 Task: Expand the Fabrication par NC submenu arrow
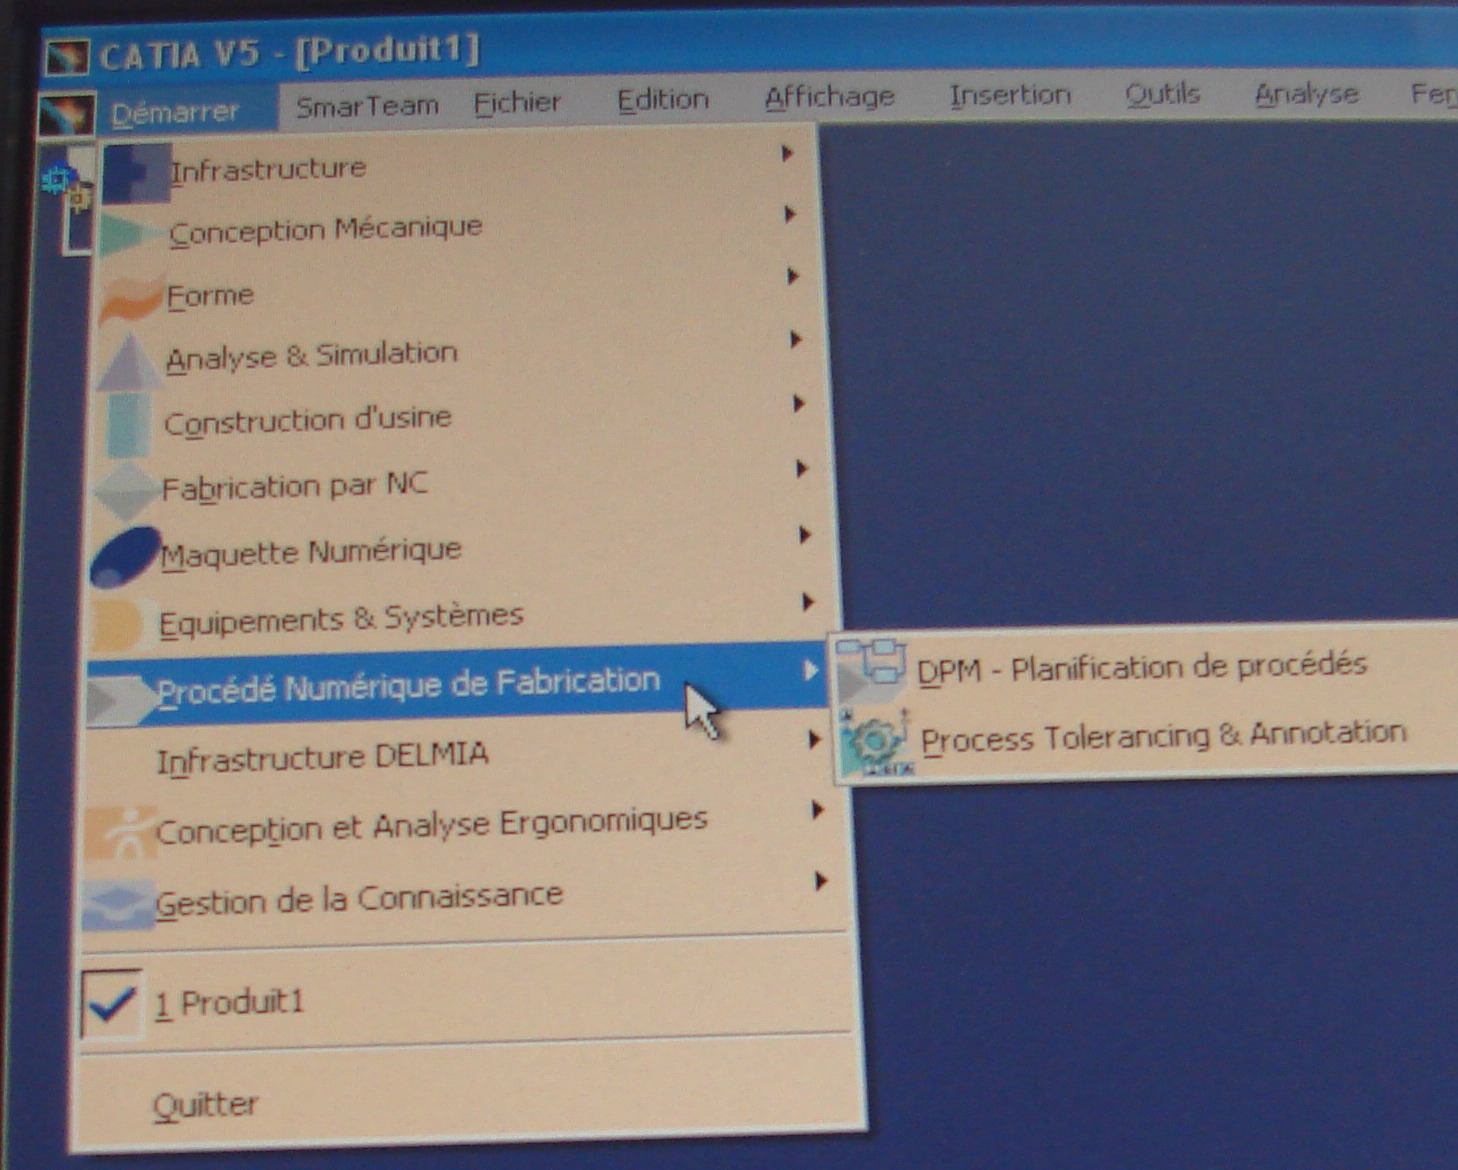801,469
